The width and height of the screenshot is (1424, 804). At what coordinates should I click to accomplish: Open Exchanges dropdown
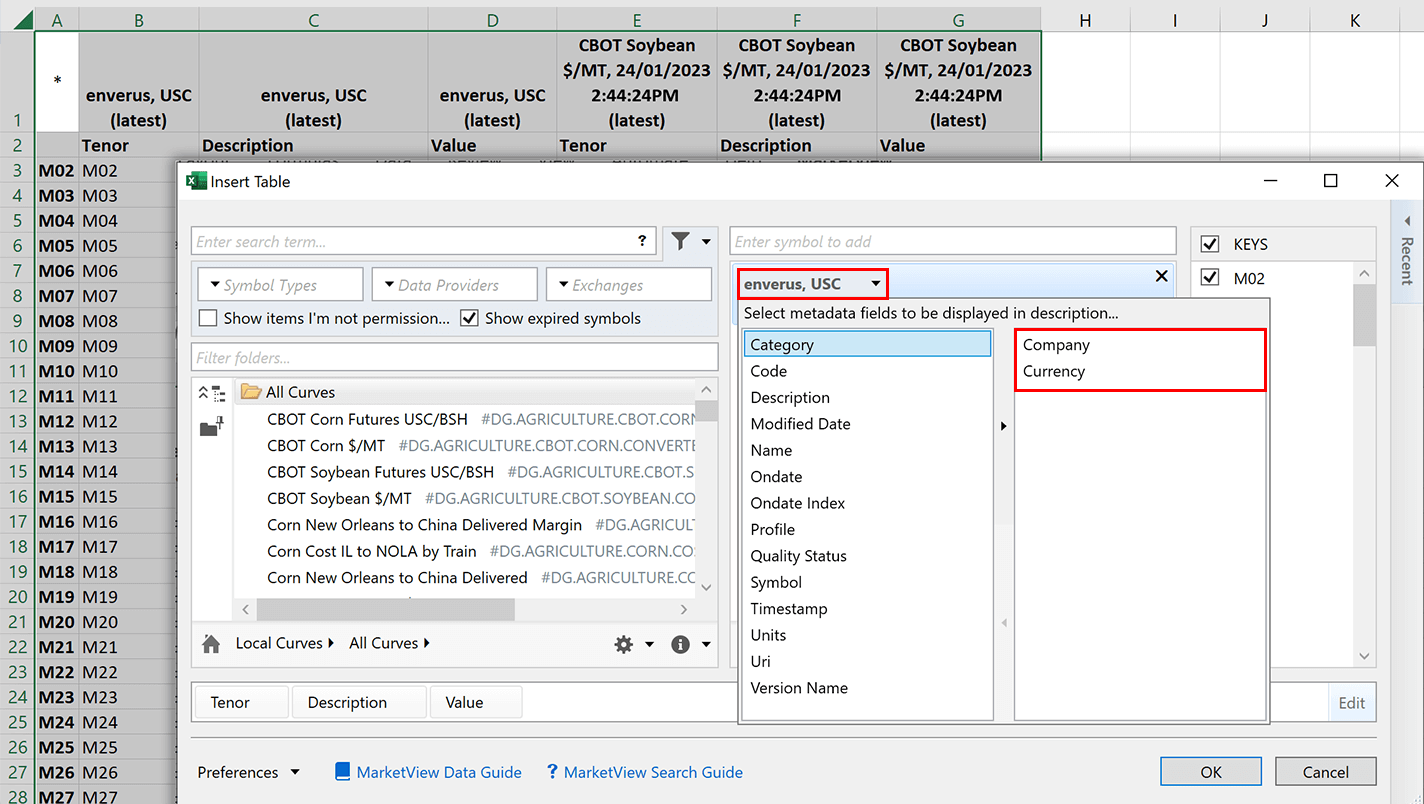[x=629, y=285]
